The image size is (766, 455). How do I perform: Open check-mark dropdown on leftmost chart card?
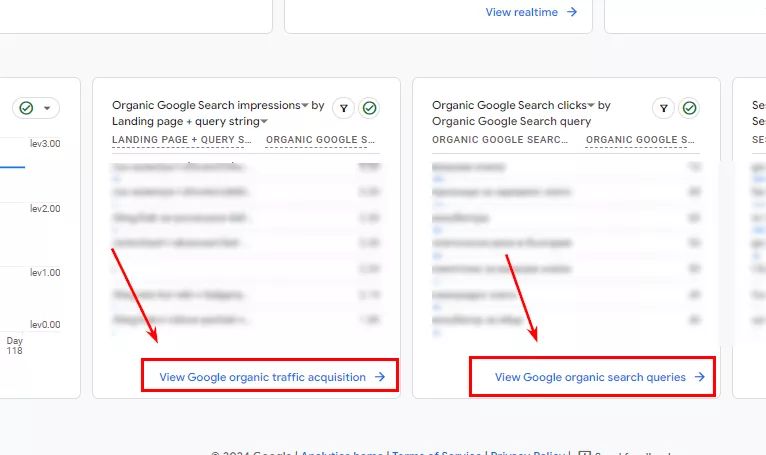(x=36, y=108)
